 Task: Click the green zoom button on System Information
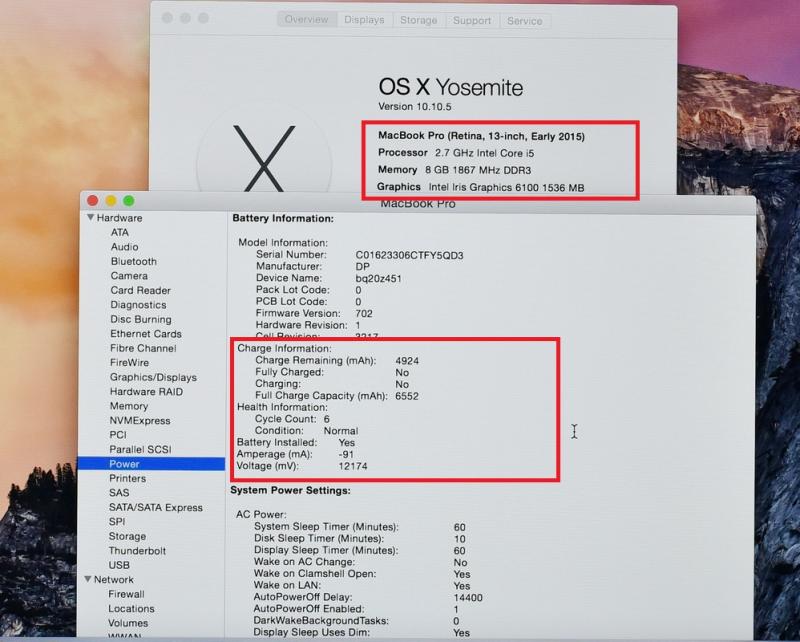(x=129, y=201)
